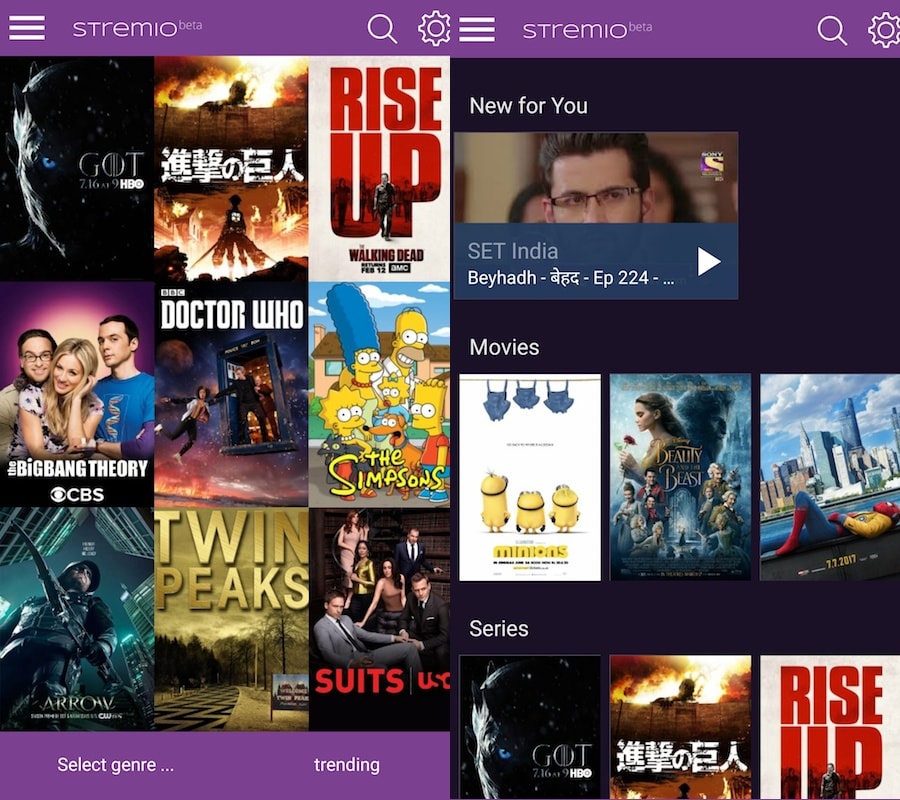900x800 pixels.
Task: Play the SET India Beyhadh episode
Action: (709, 262)
